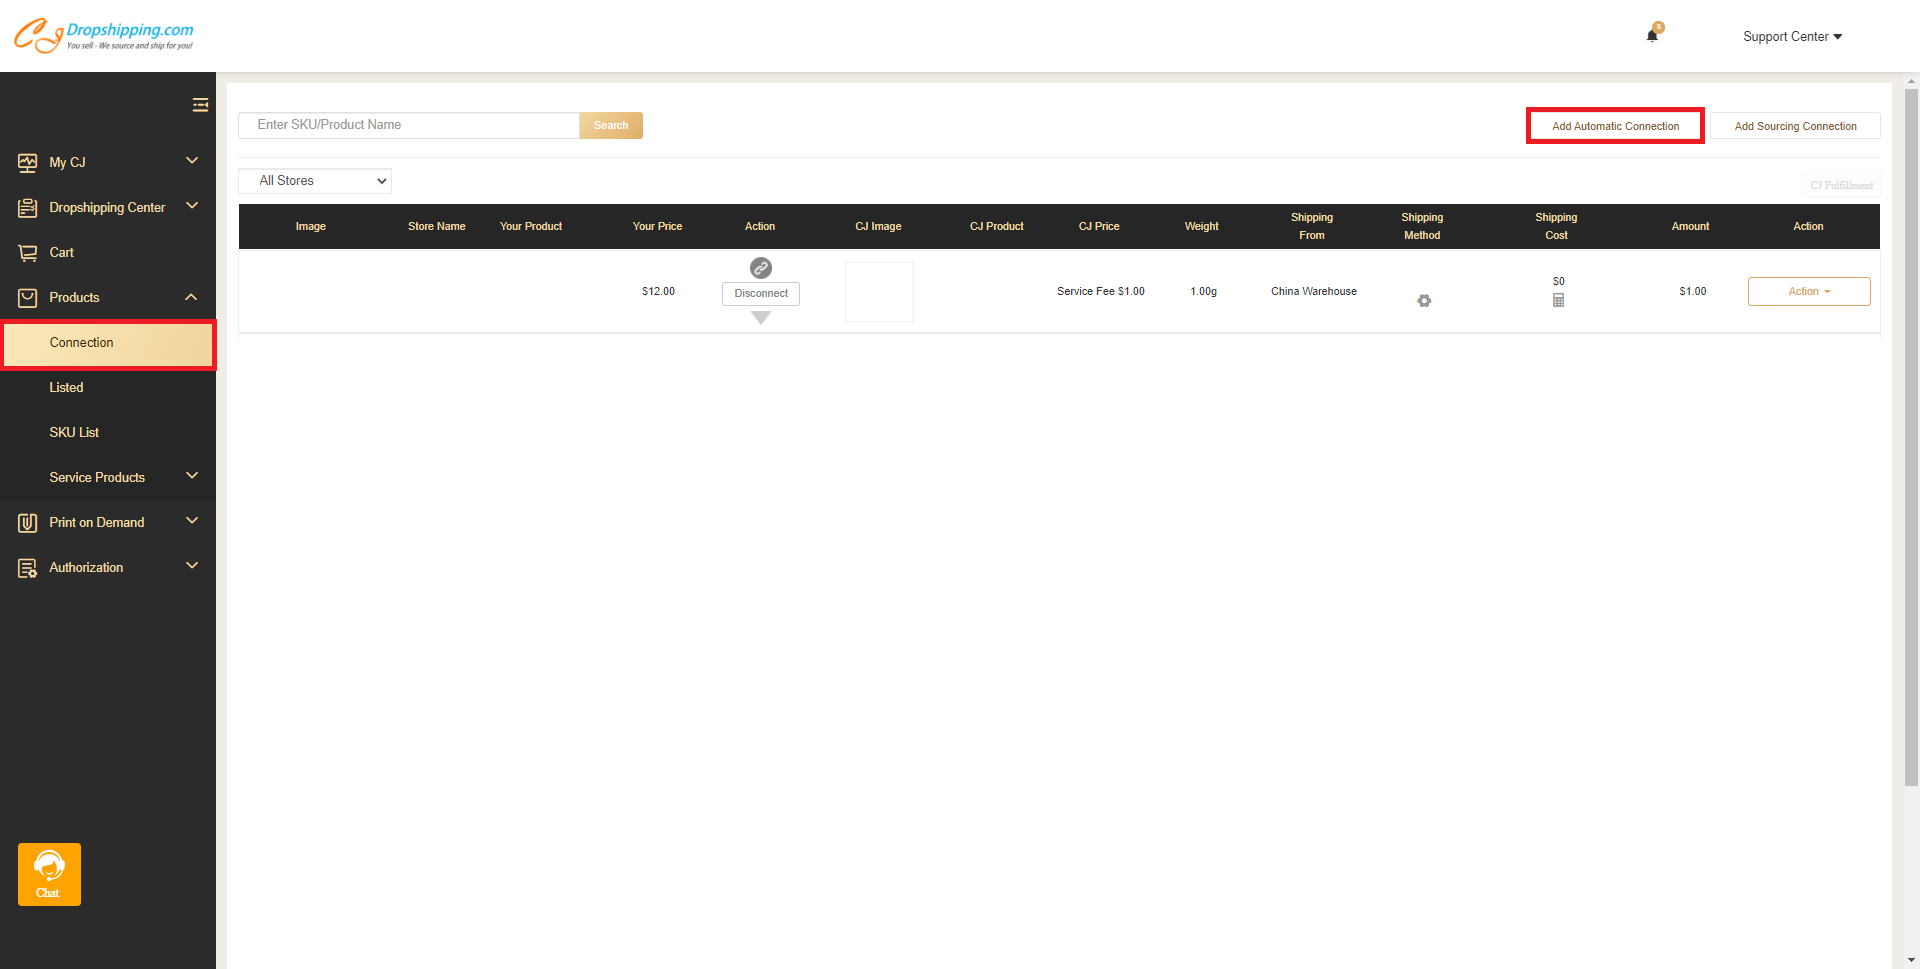1920x969 pixels.
Task: Click the CJ image thumbnail placeholder
Action: [x=879, y=292]
